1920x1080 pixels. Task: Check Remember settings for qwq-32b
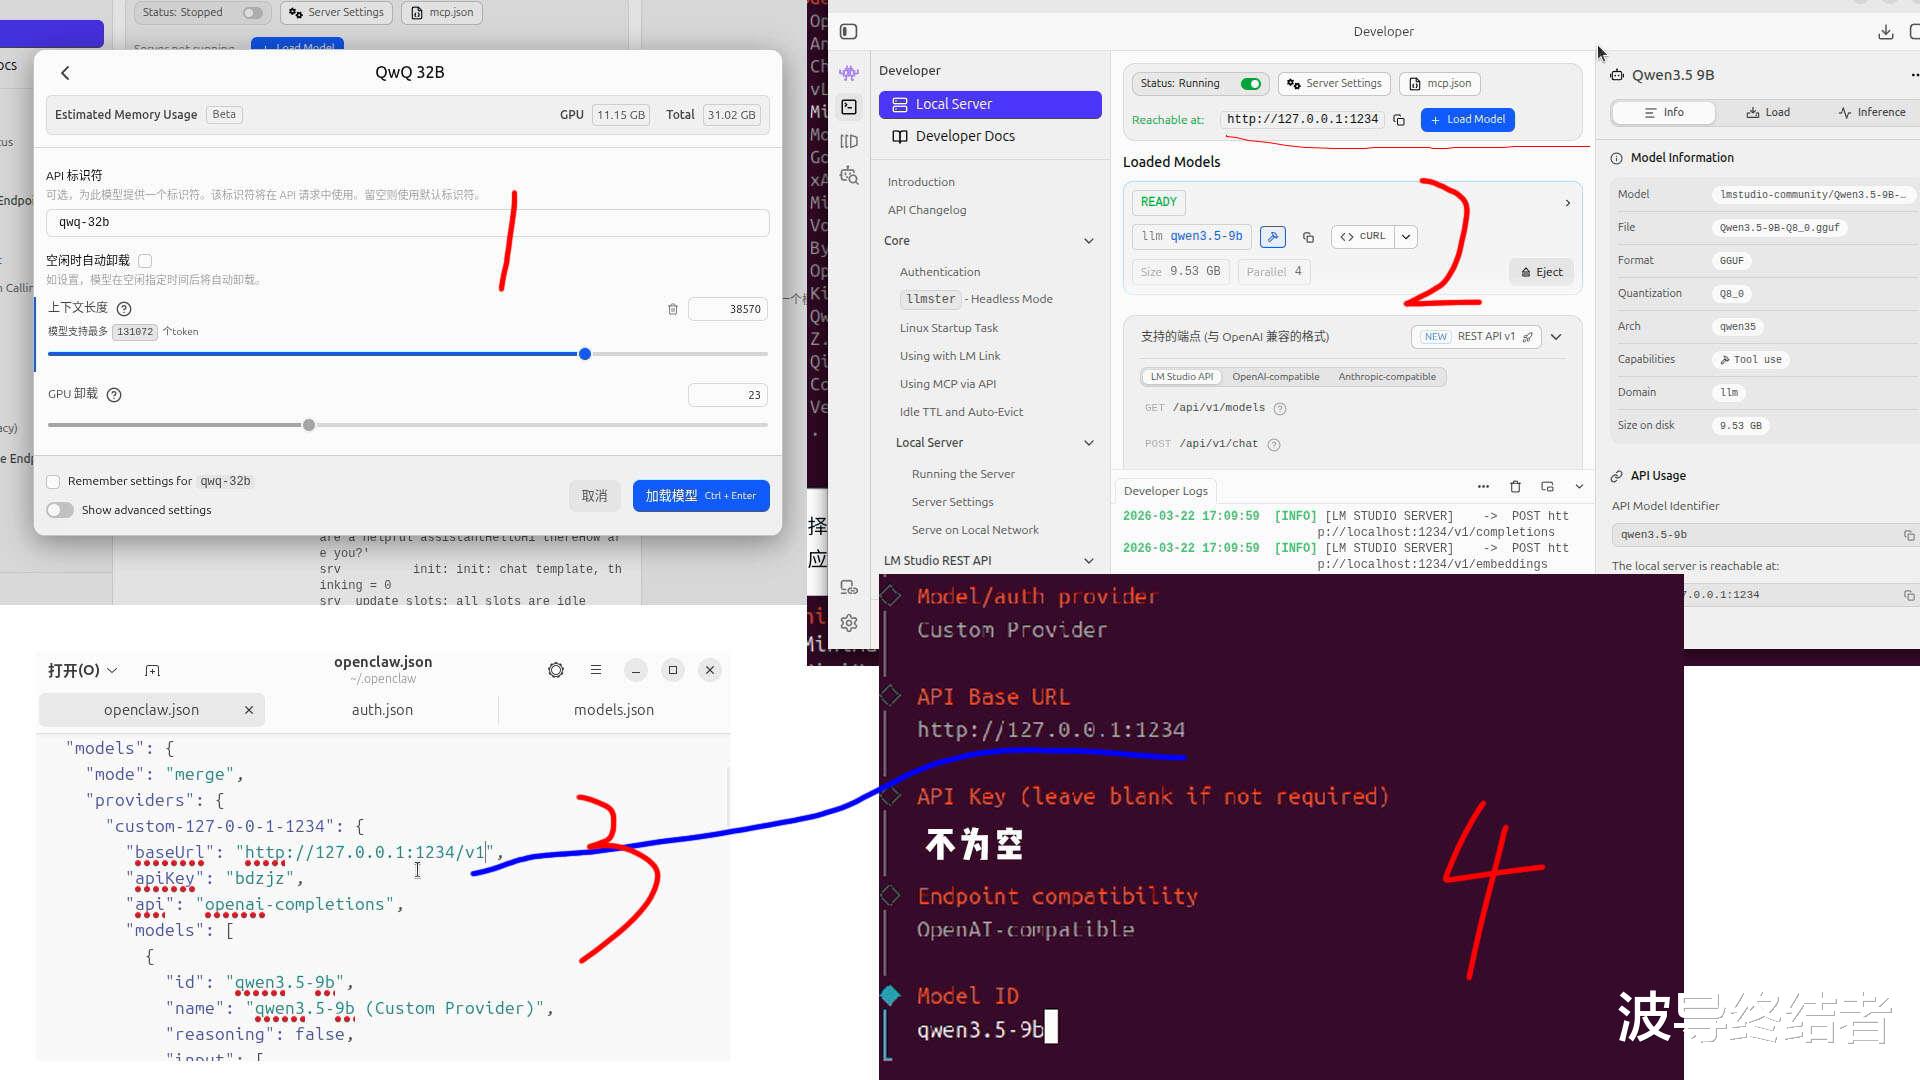point(54,482)
